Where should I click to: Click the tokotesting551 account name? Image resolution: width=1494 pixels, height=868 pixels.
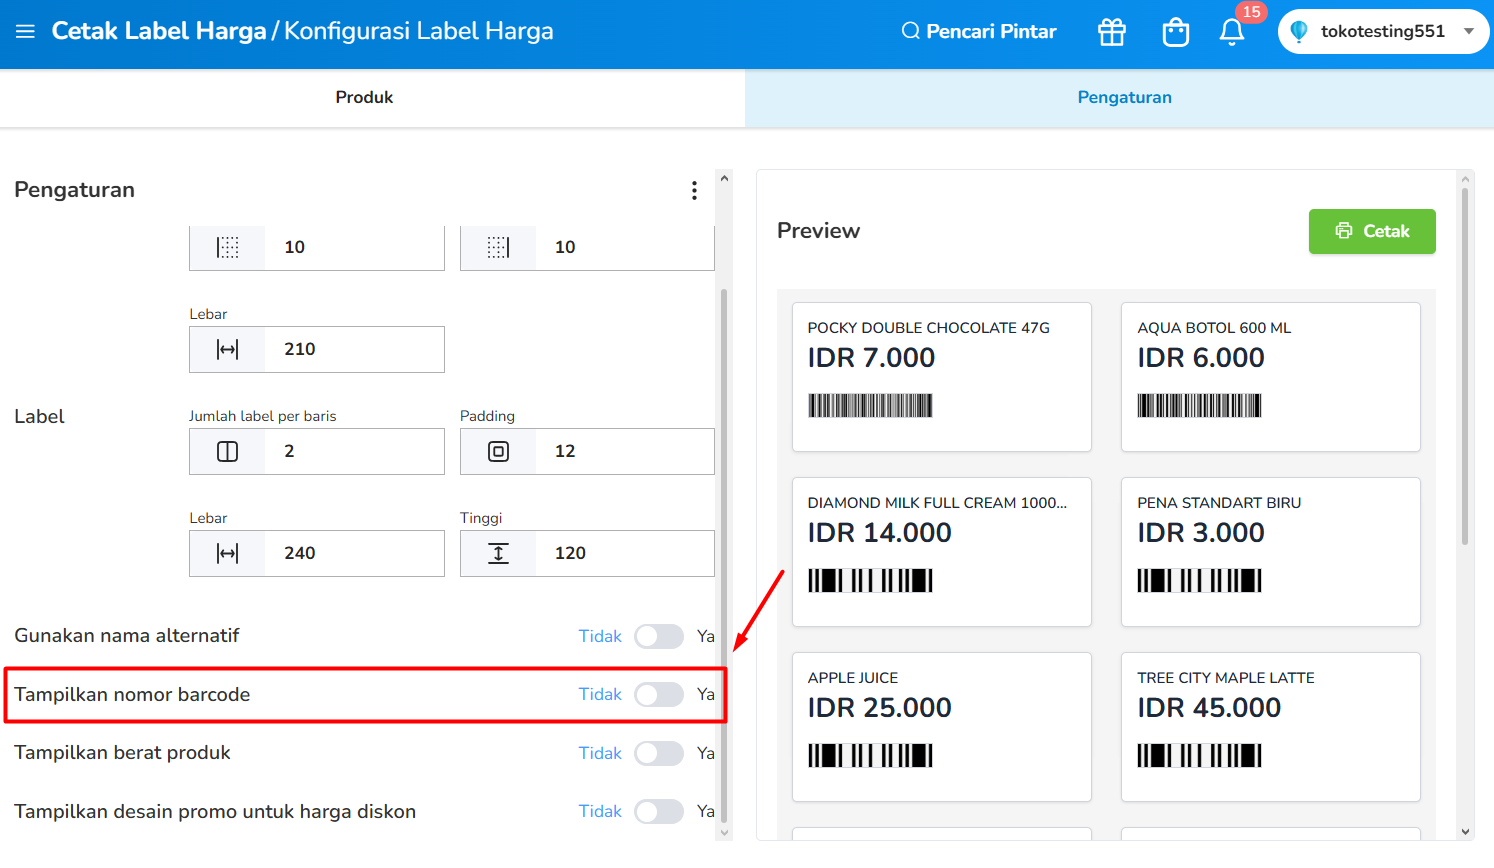tap(1383, 31)
